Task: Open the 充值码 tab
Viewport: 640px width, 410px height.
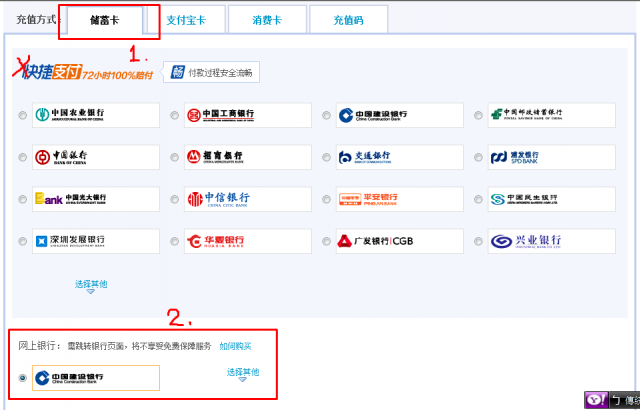Action: click(x=348, y=20)
